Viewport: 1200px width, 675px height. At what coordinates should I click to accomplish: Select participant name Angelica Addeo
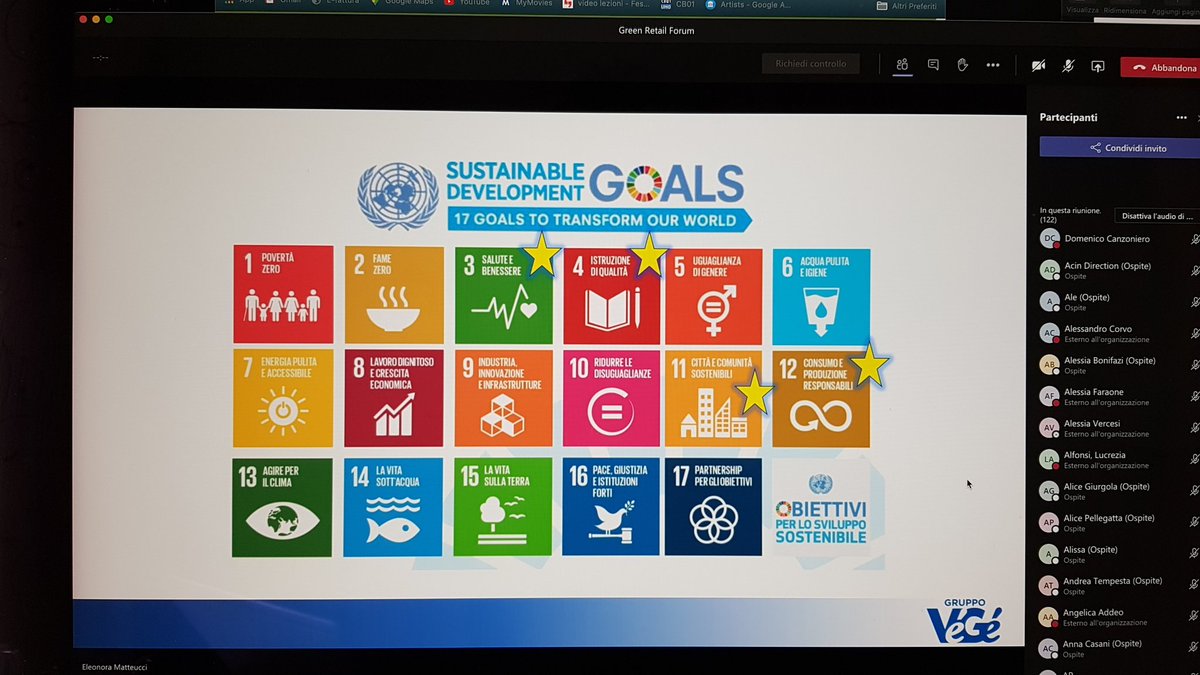coord(1095,612)
